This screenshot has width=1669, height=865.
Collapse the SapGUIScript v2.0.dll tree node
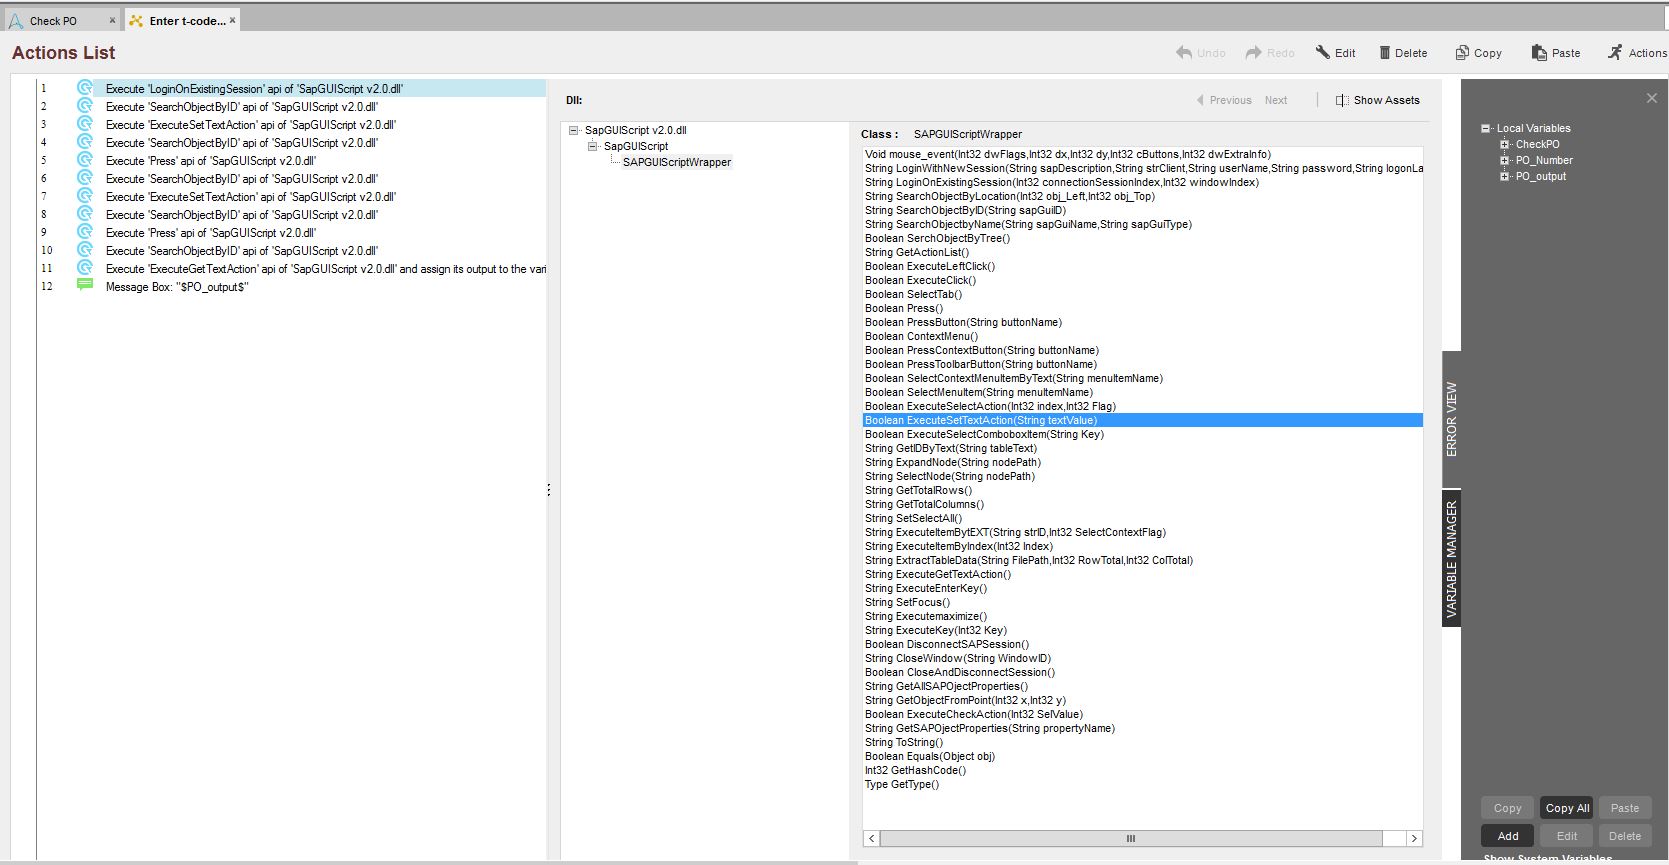pos(574,130)
